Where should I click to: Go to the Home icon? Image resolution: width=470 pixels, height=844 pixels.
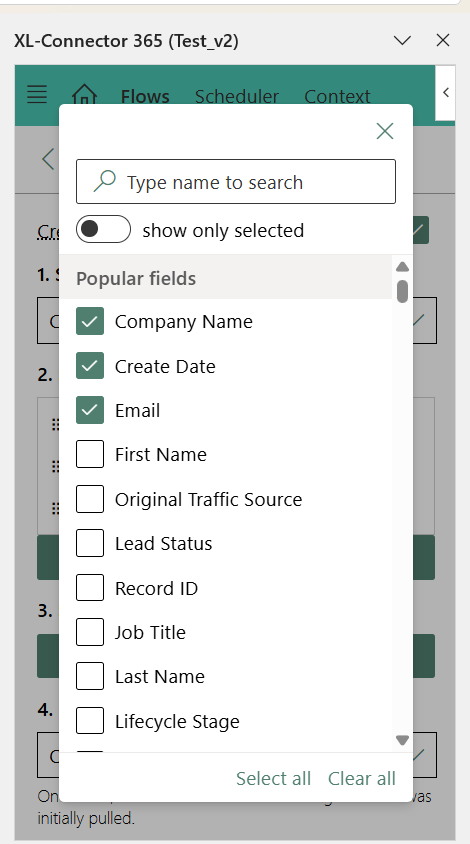tap(85, 95)
